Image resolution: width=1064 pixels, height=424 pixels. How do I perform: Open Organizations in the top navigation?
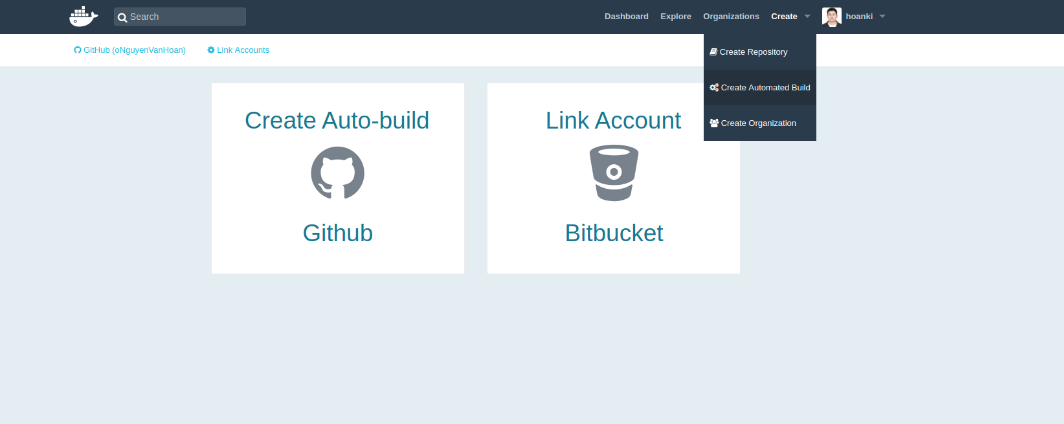pos(731,16)
